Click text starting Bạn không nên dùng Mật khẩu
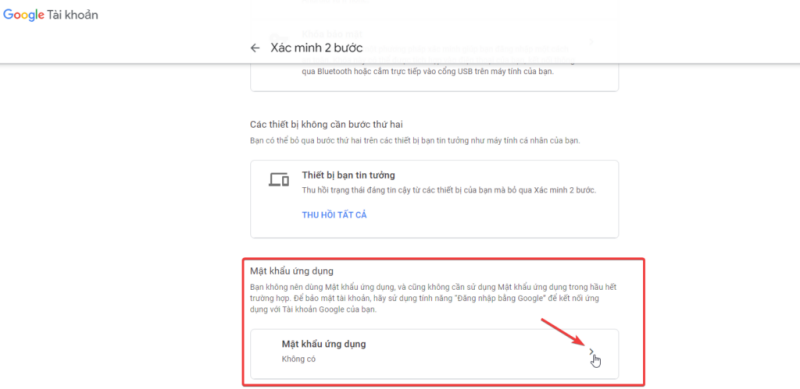The image size is (800, 389). tap(433, 299)
